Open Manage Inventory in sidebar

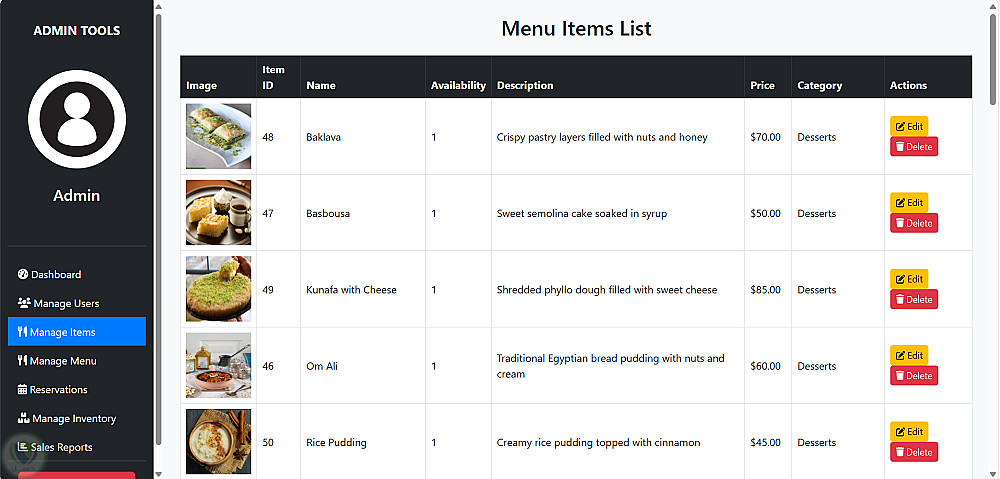74,419
